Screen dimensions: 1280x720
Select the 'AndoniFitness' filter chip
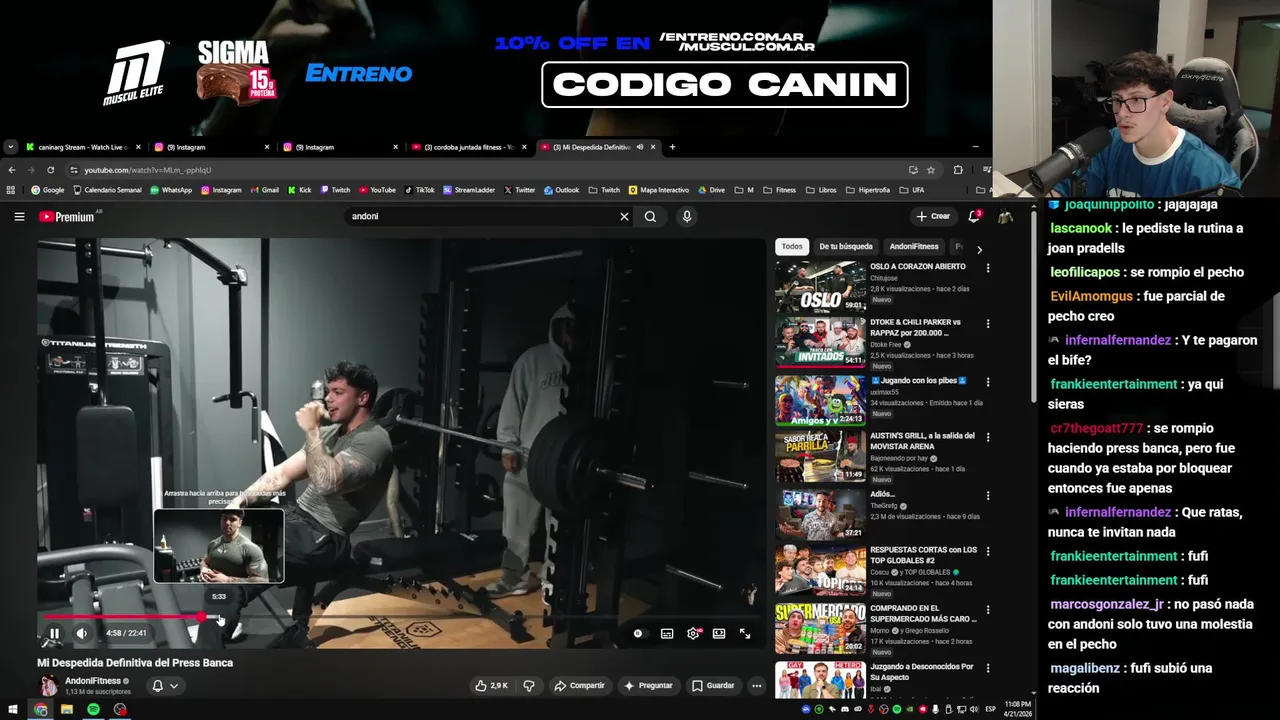click(x=914, y=246)
